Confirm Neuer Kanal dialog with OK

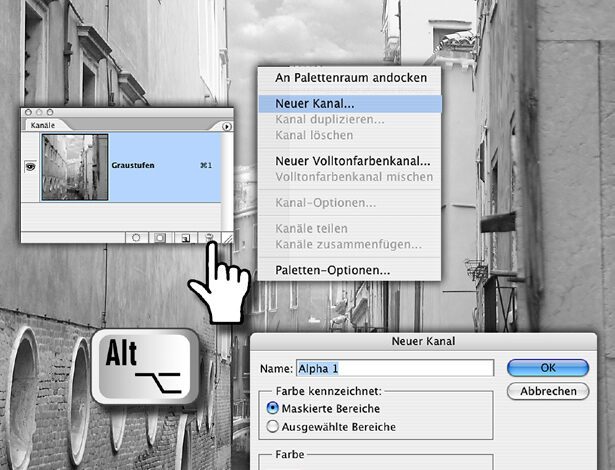click(548, 368)
